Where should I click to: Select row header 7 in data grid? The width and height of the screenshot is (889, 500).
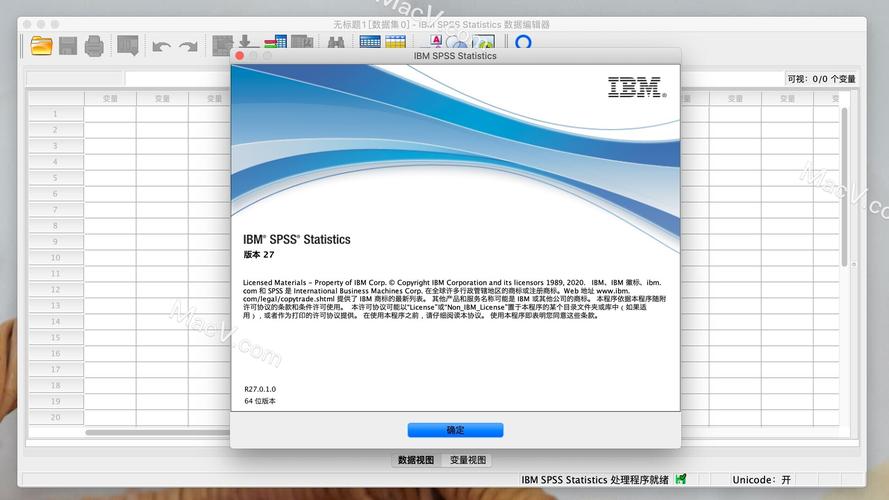click(x=56, y=210)
